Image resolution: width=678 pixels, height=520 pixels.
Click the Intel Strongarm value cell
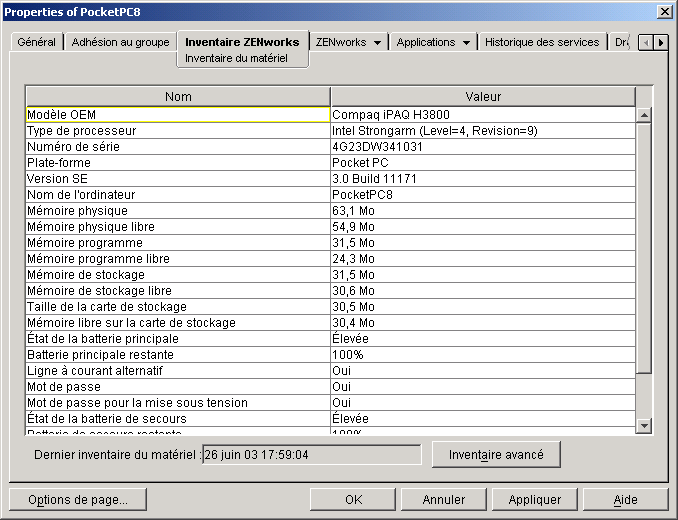(x=483, y=131)
